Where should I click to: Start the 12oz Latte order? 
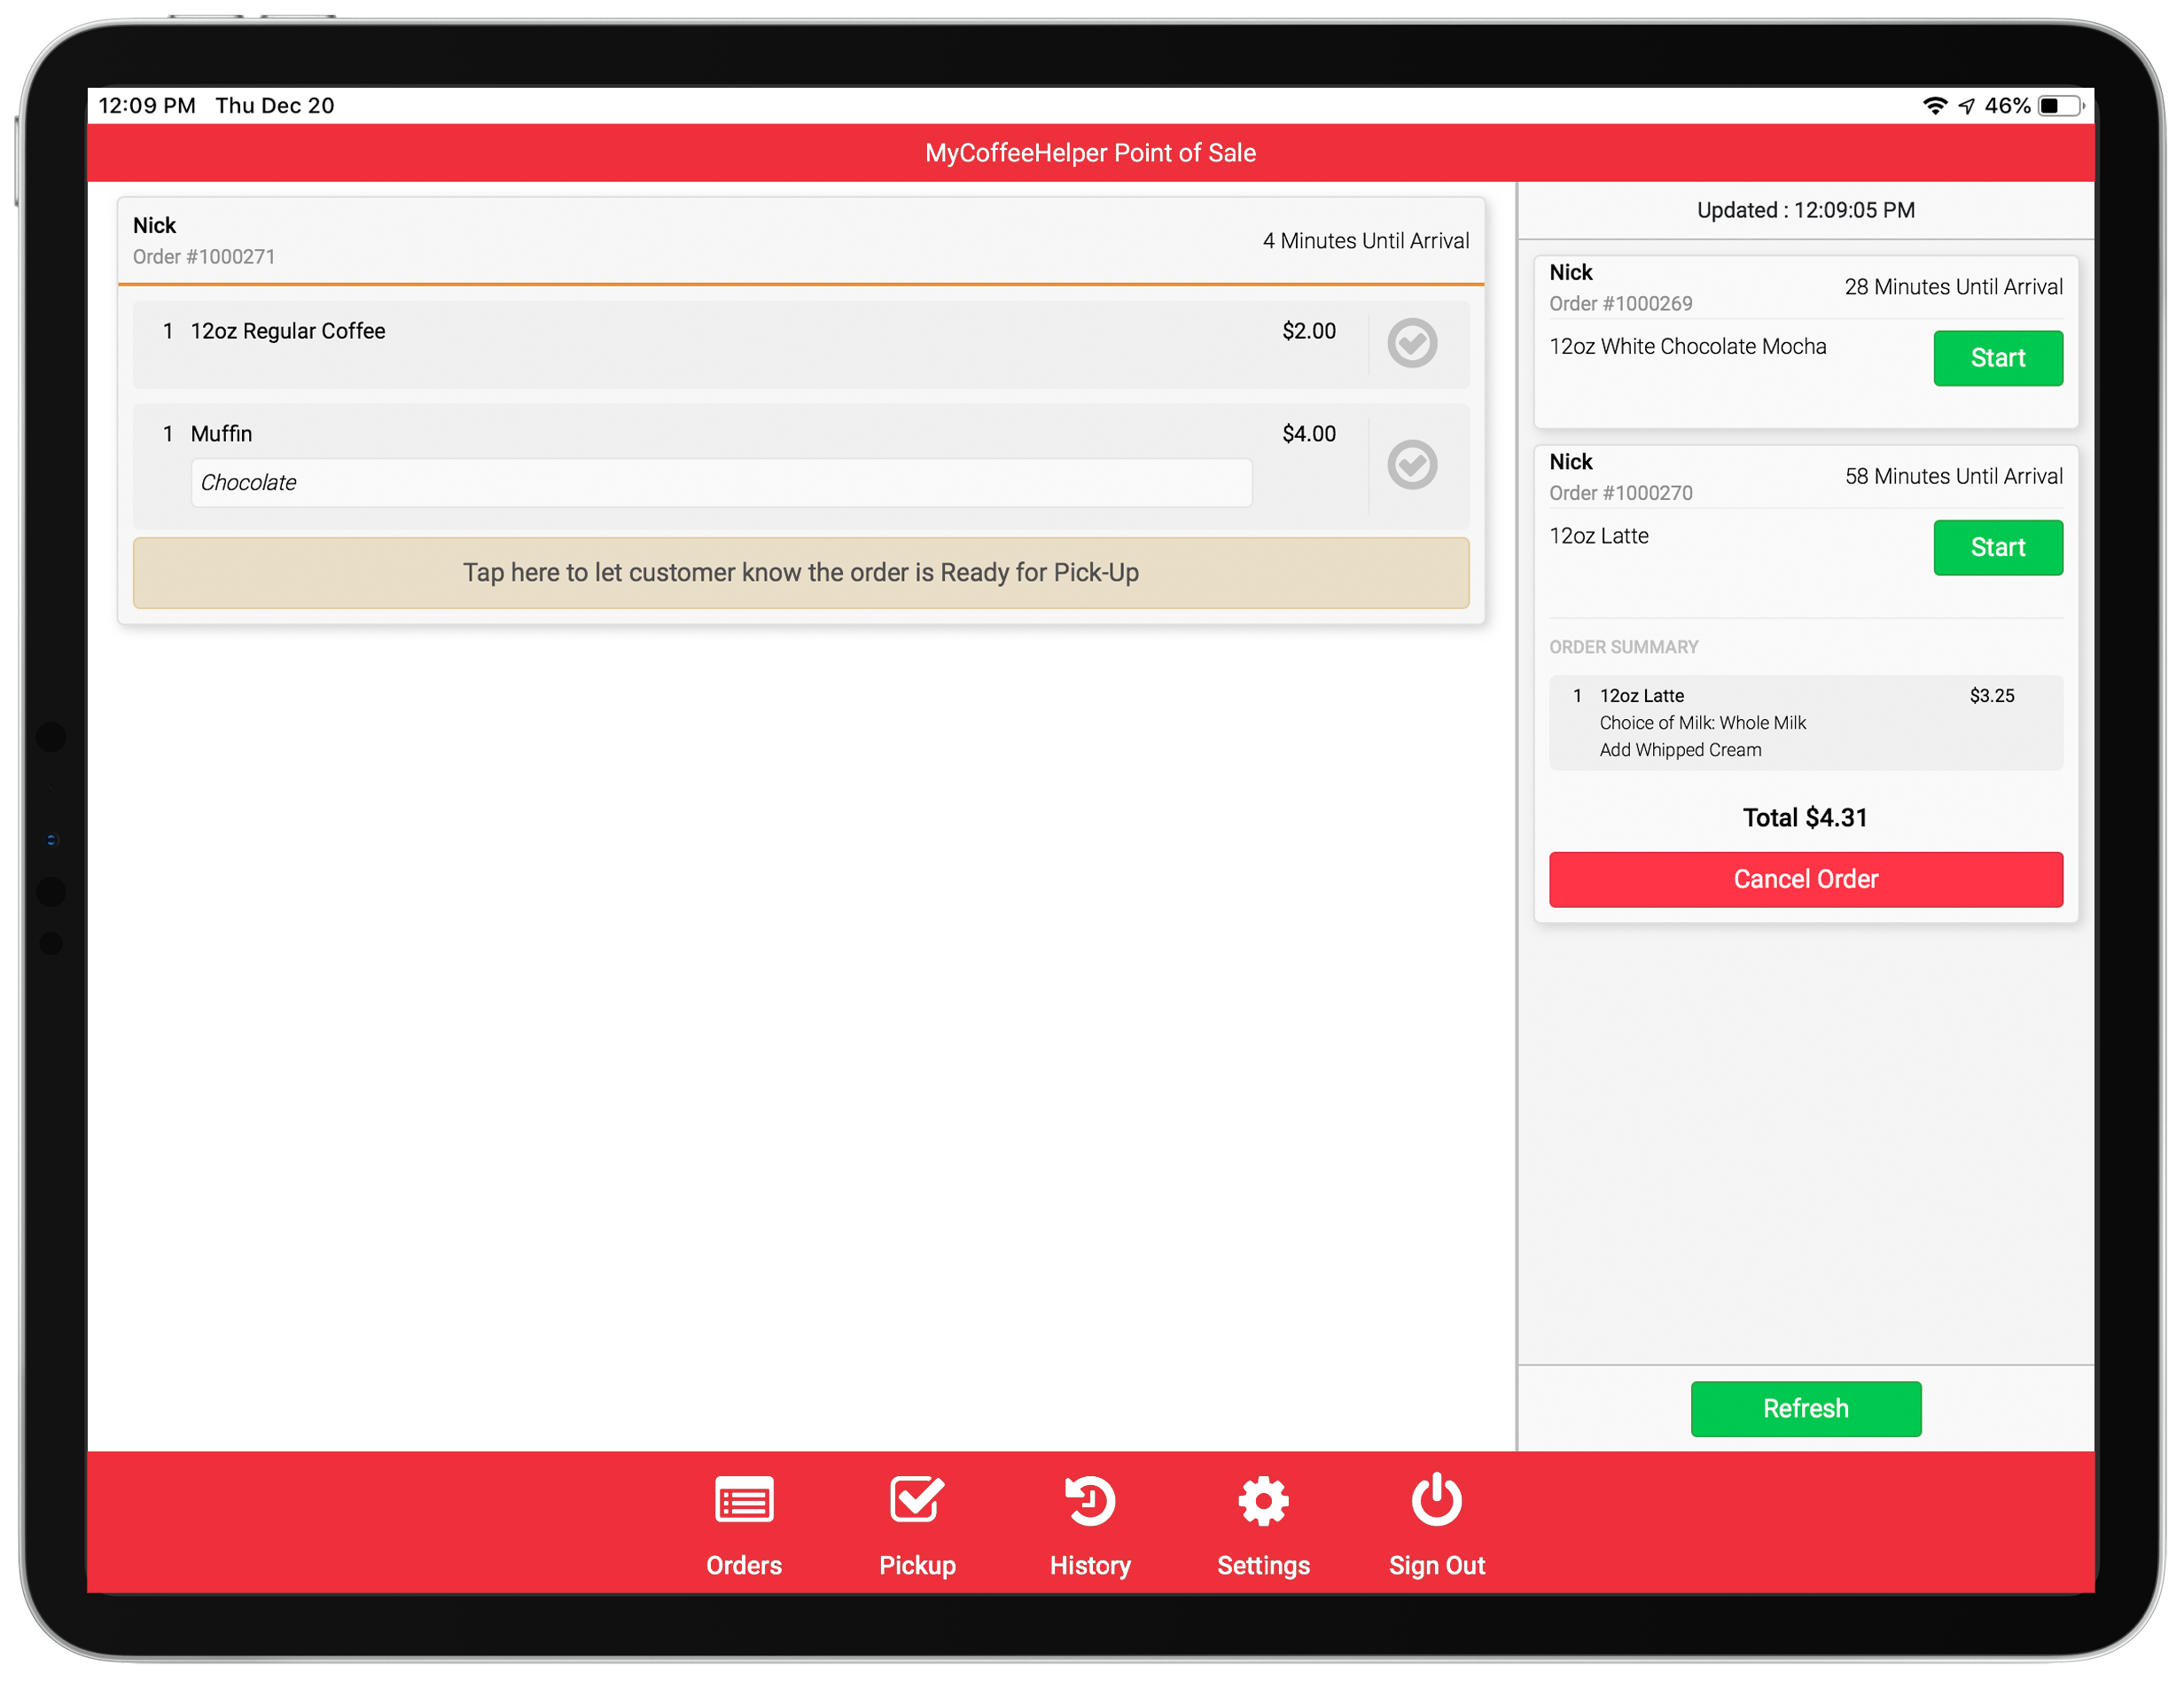pyautogui.click(x=1997, y=547)
